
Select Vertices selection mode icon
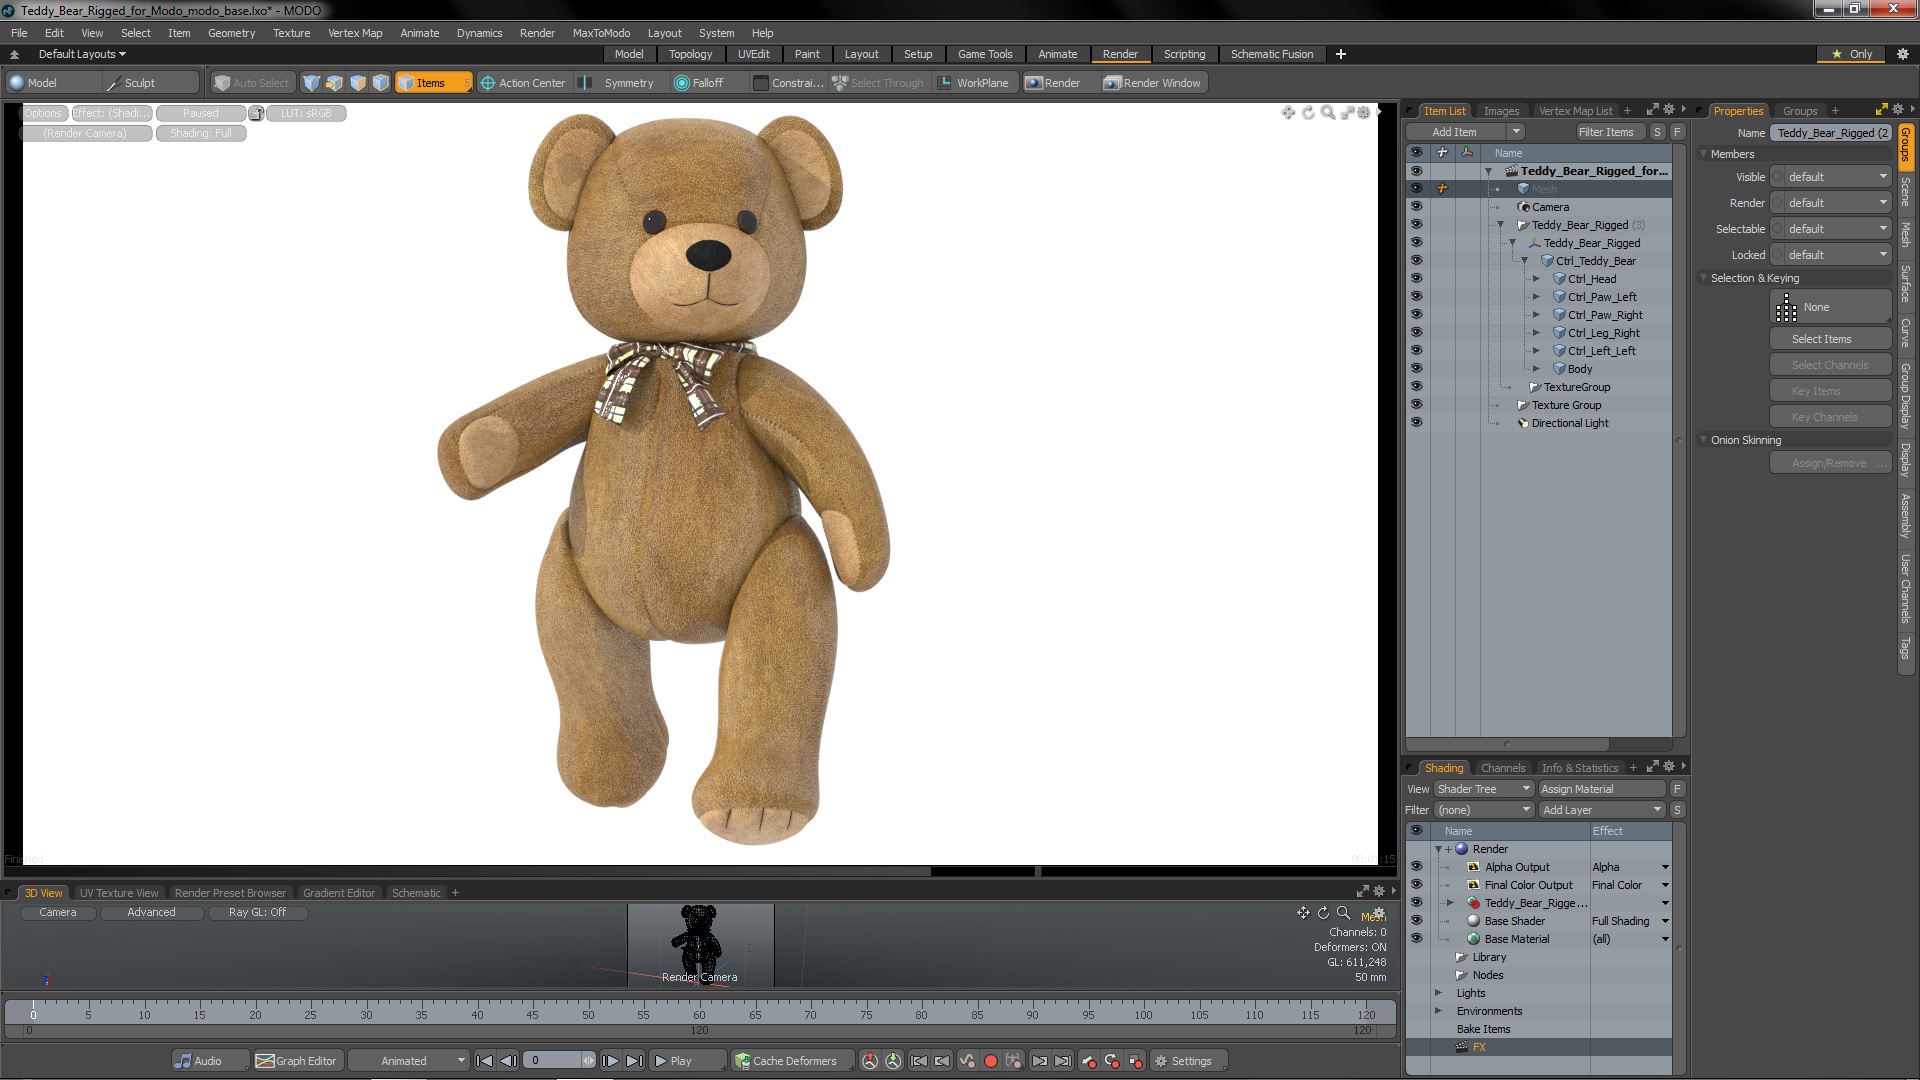[x=311, y=83]
